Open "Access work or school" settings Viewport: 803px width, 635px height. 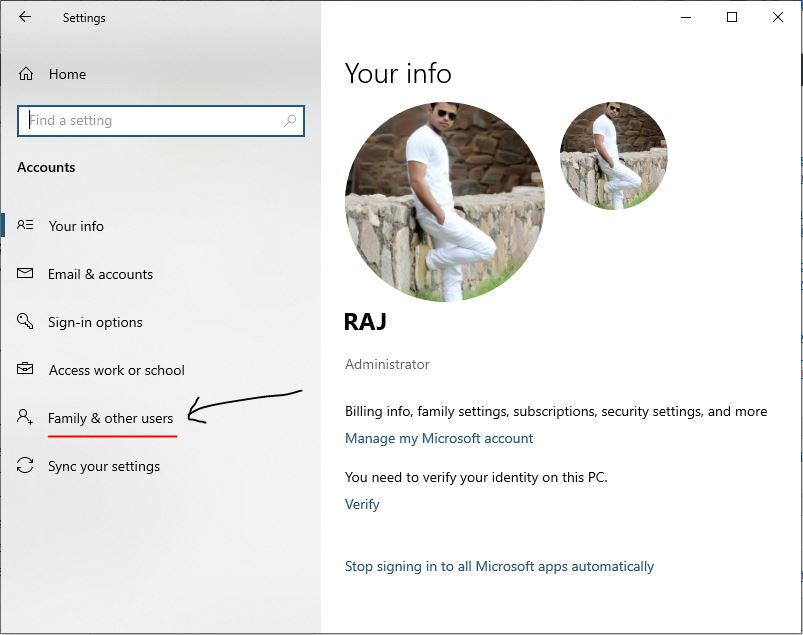pos(116,369)
